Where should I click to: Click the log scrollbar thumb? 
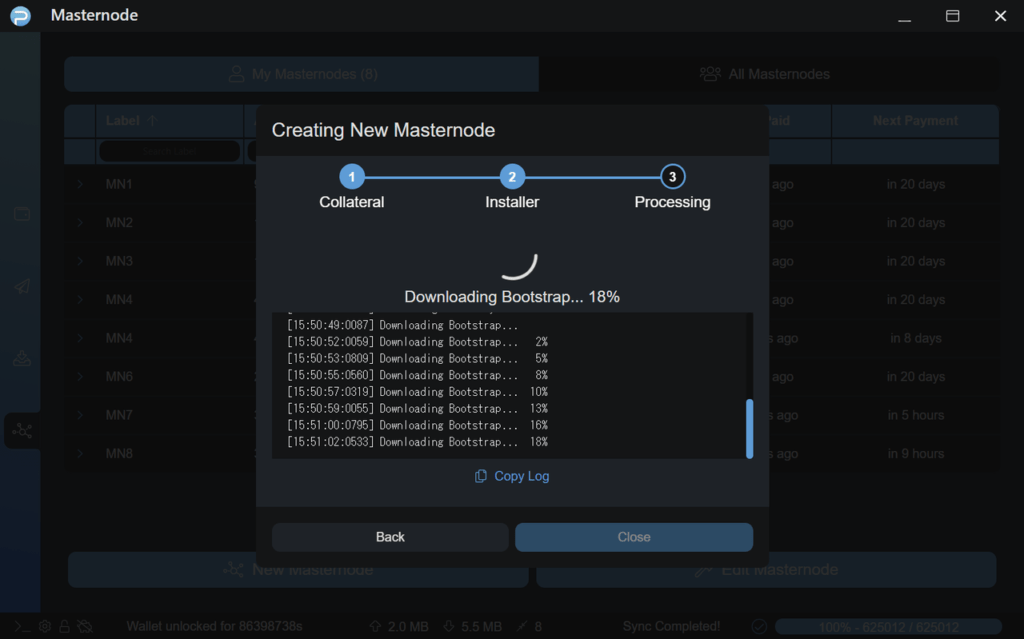749,428
